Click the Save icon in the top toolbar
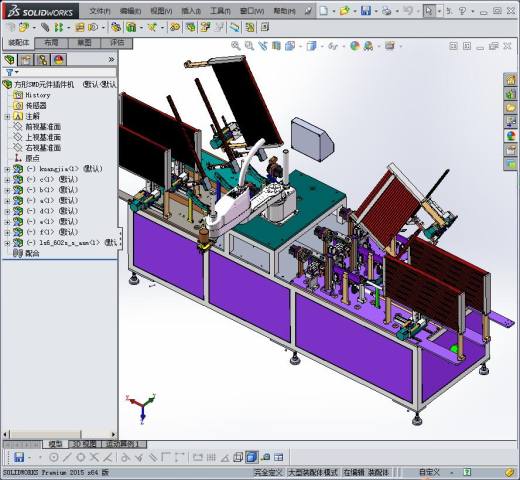This screenshot has width=520, height=480. (365, 11)
